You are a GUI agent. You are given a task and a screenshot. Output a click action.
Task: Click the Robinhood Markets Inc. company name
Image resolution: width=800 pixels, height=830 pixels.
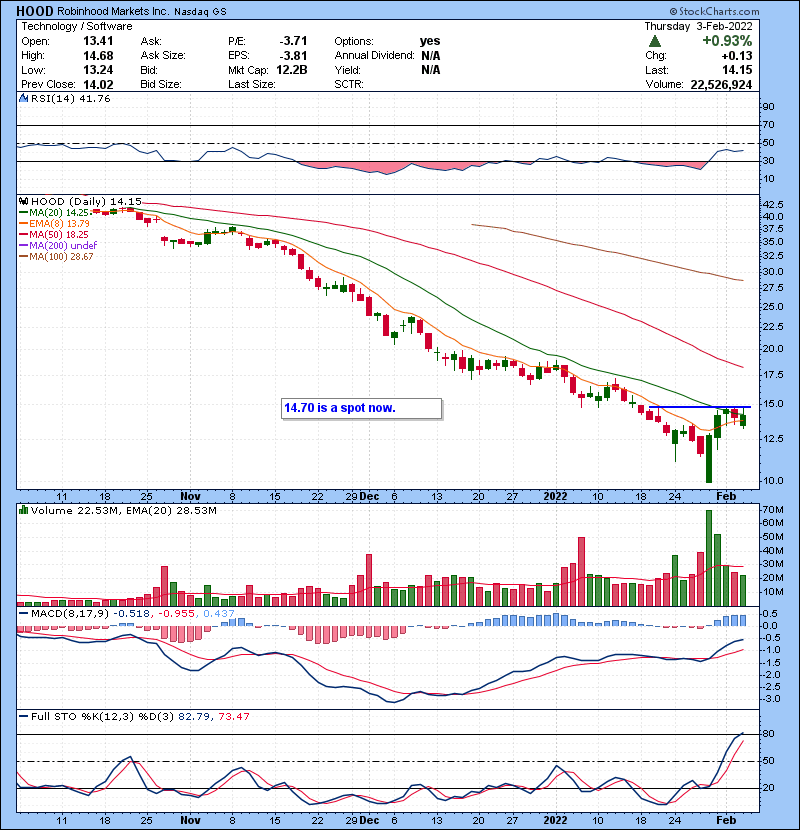[112, 11]
